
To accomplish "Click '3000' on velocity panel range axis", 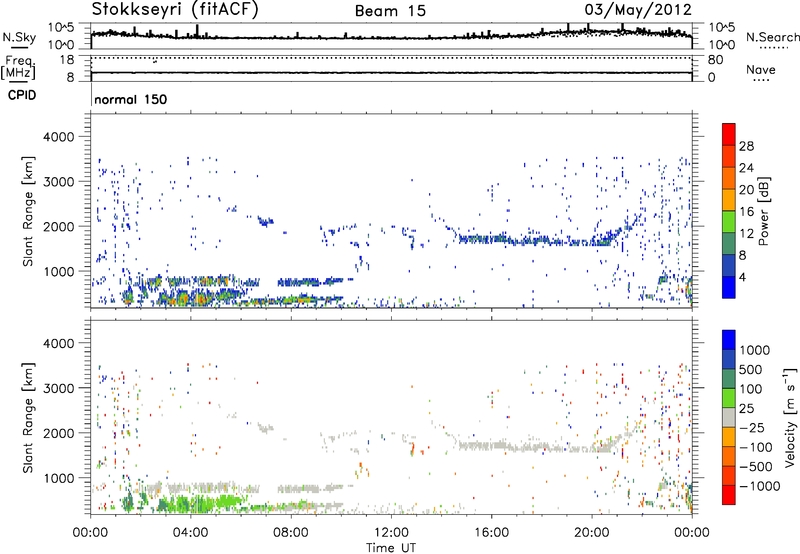I will [x=59, y=388].
